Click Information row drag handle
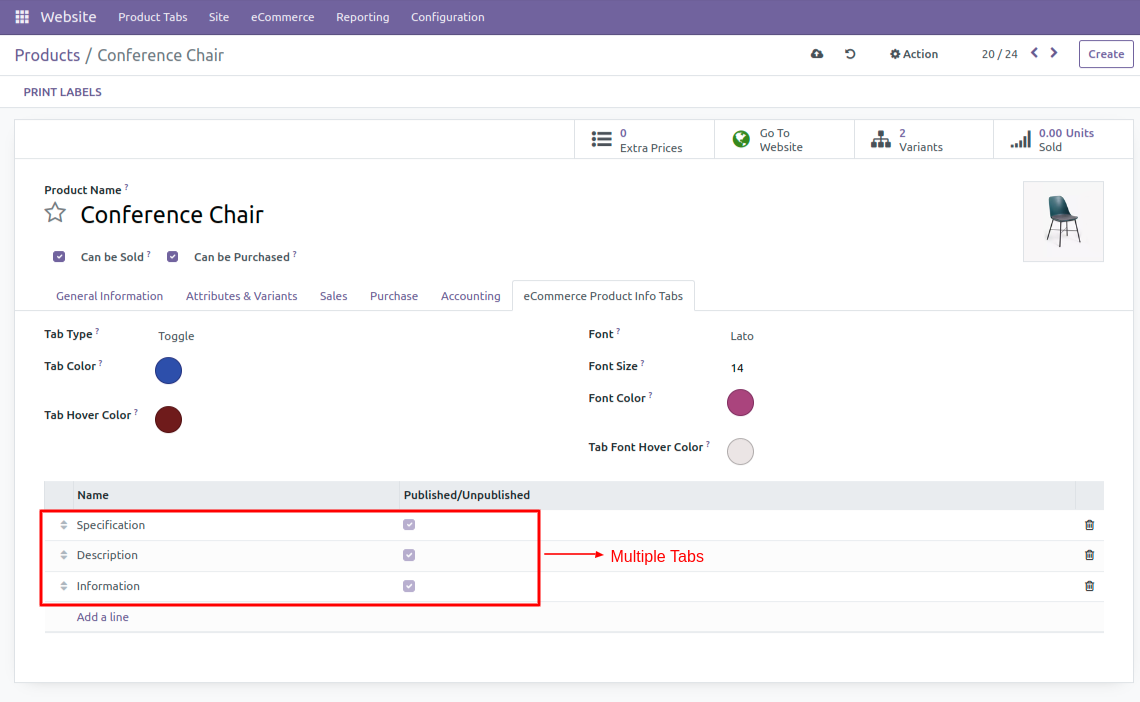1140x702 pixels. [63, 586]
